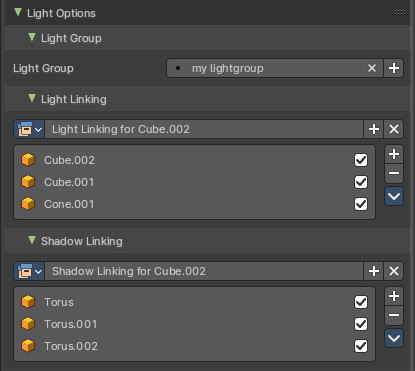Viewport: 415px width, 371px height.
Task: Open Shadow Linking collection browse dropdown
Action: [29, 271]
